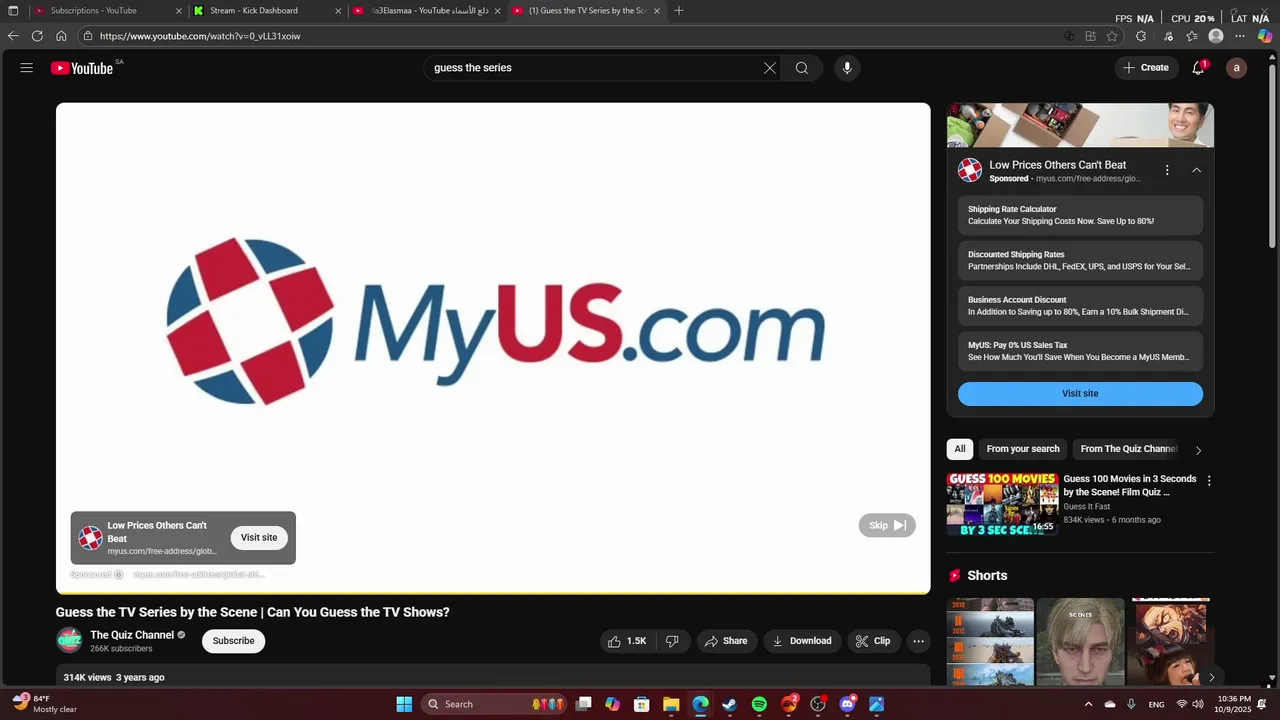This screenshot has width=1280, height=720.
Task: Skip the MyUS advertisement
Action: click(887, 525)
